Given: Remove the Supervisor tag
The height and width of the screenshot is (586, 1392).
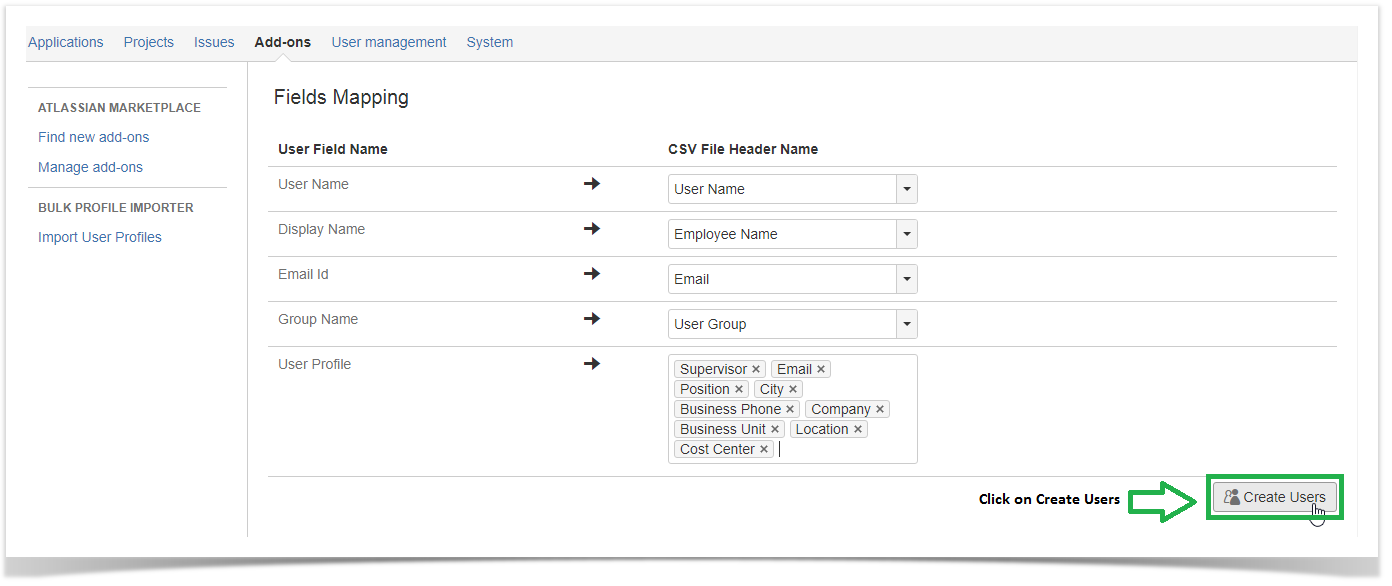Looking at the screenshot, I should click(756, 370).
